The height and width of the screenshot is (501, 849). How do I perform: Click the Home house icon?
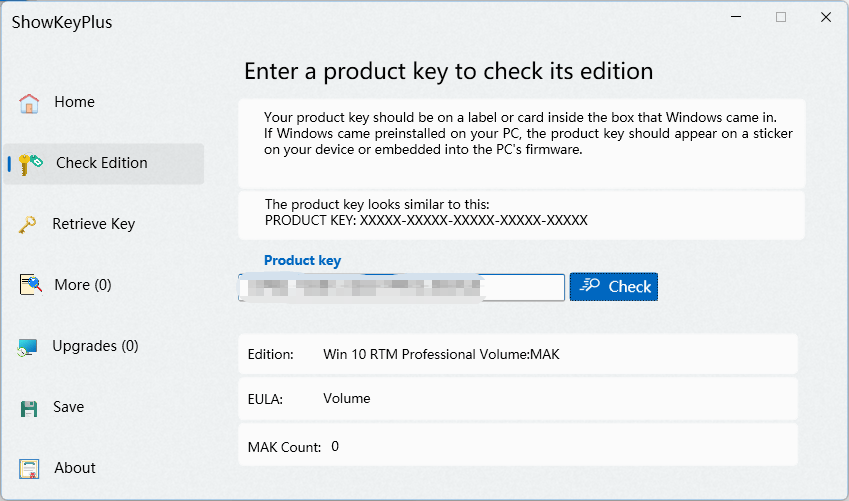(29, 103)
